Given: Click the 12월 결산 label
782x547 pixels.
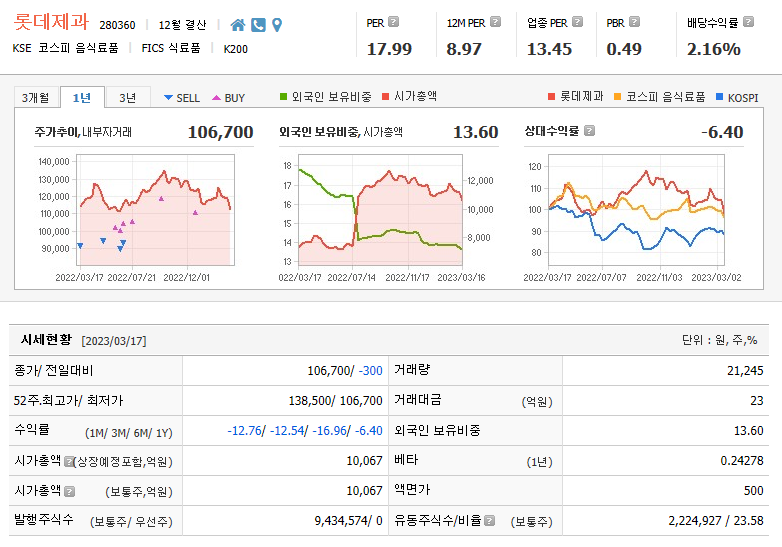Looking at the screenshot, I should pyautogui.click(x=182, y=25).
